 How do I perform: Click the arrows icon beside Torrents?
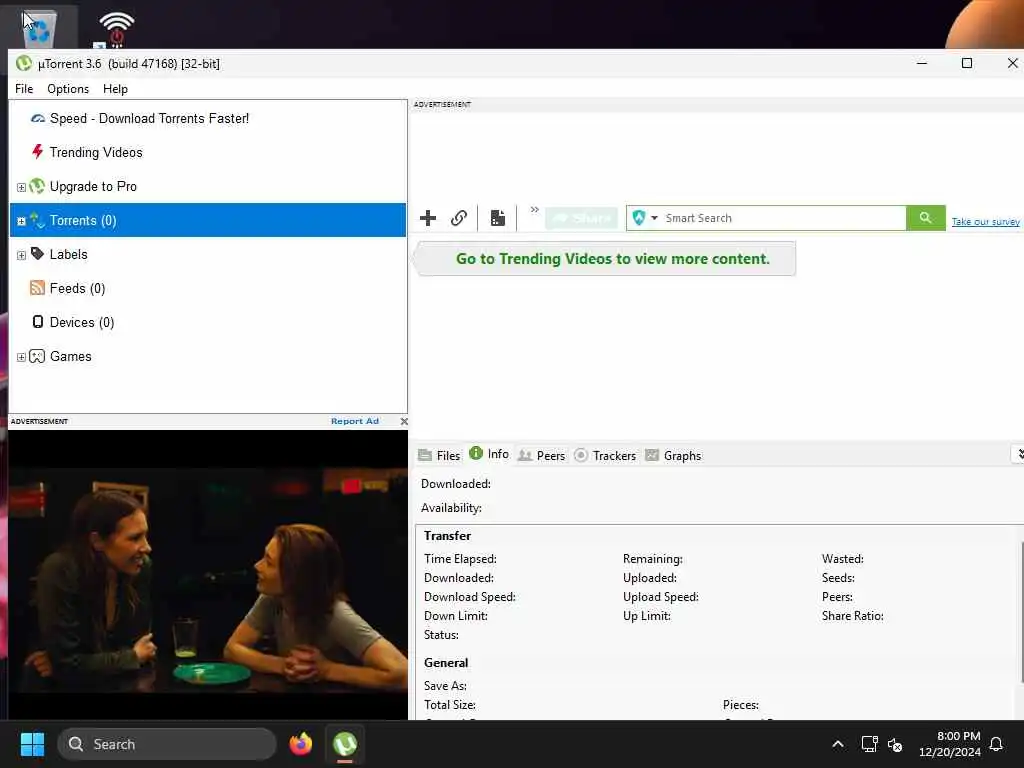pyautogui.click(x=37, y=220)
